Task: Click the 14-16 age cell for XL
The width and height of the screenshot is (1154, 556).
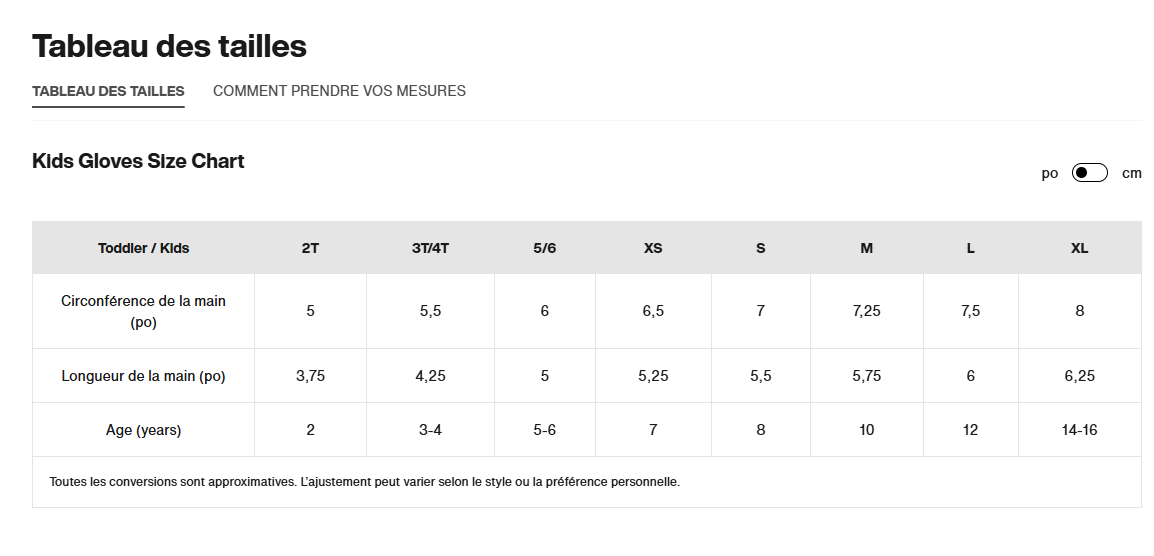Action: coord(1079,430)
